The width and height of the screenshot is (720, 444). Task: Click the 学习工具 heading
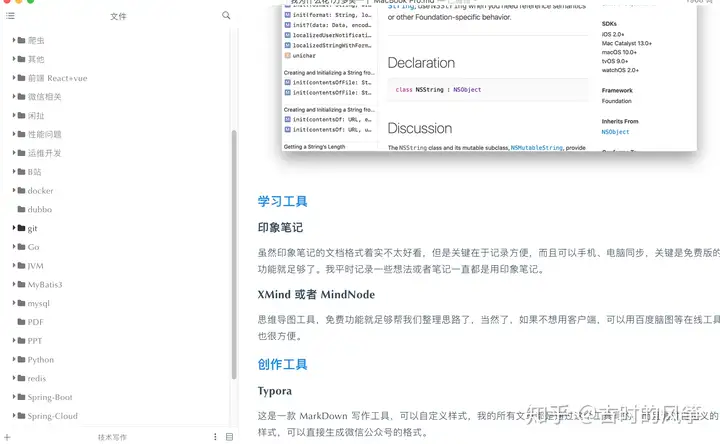point(282,201)
